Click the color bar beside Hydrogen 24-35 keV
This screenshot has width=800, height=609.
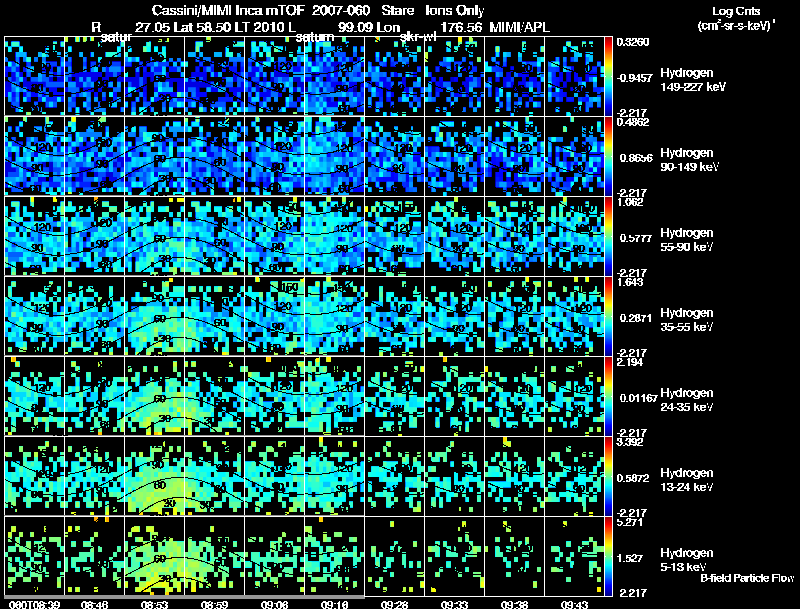(608, 396)
